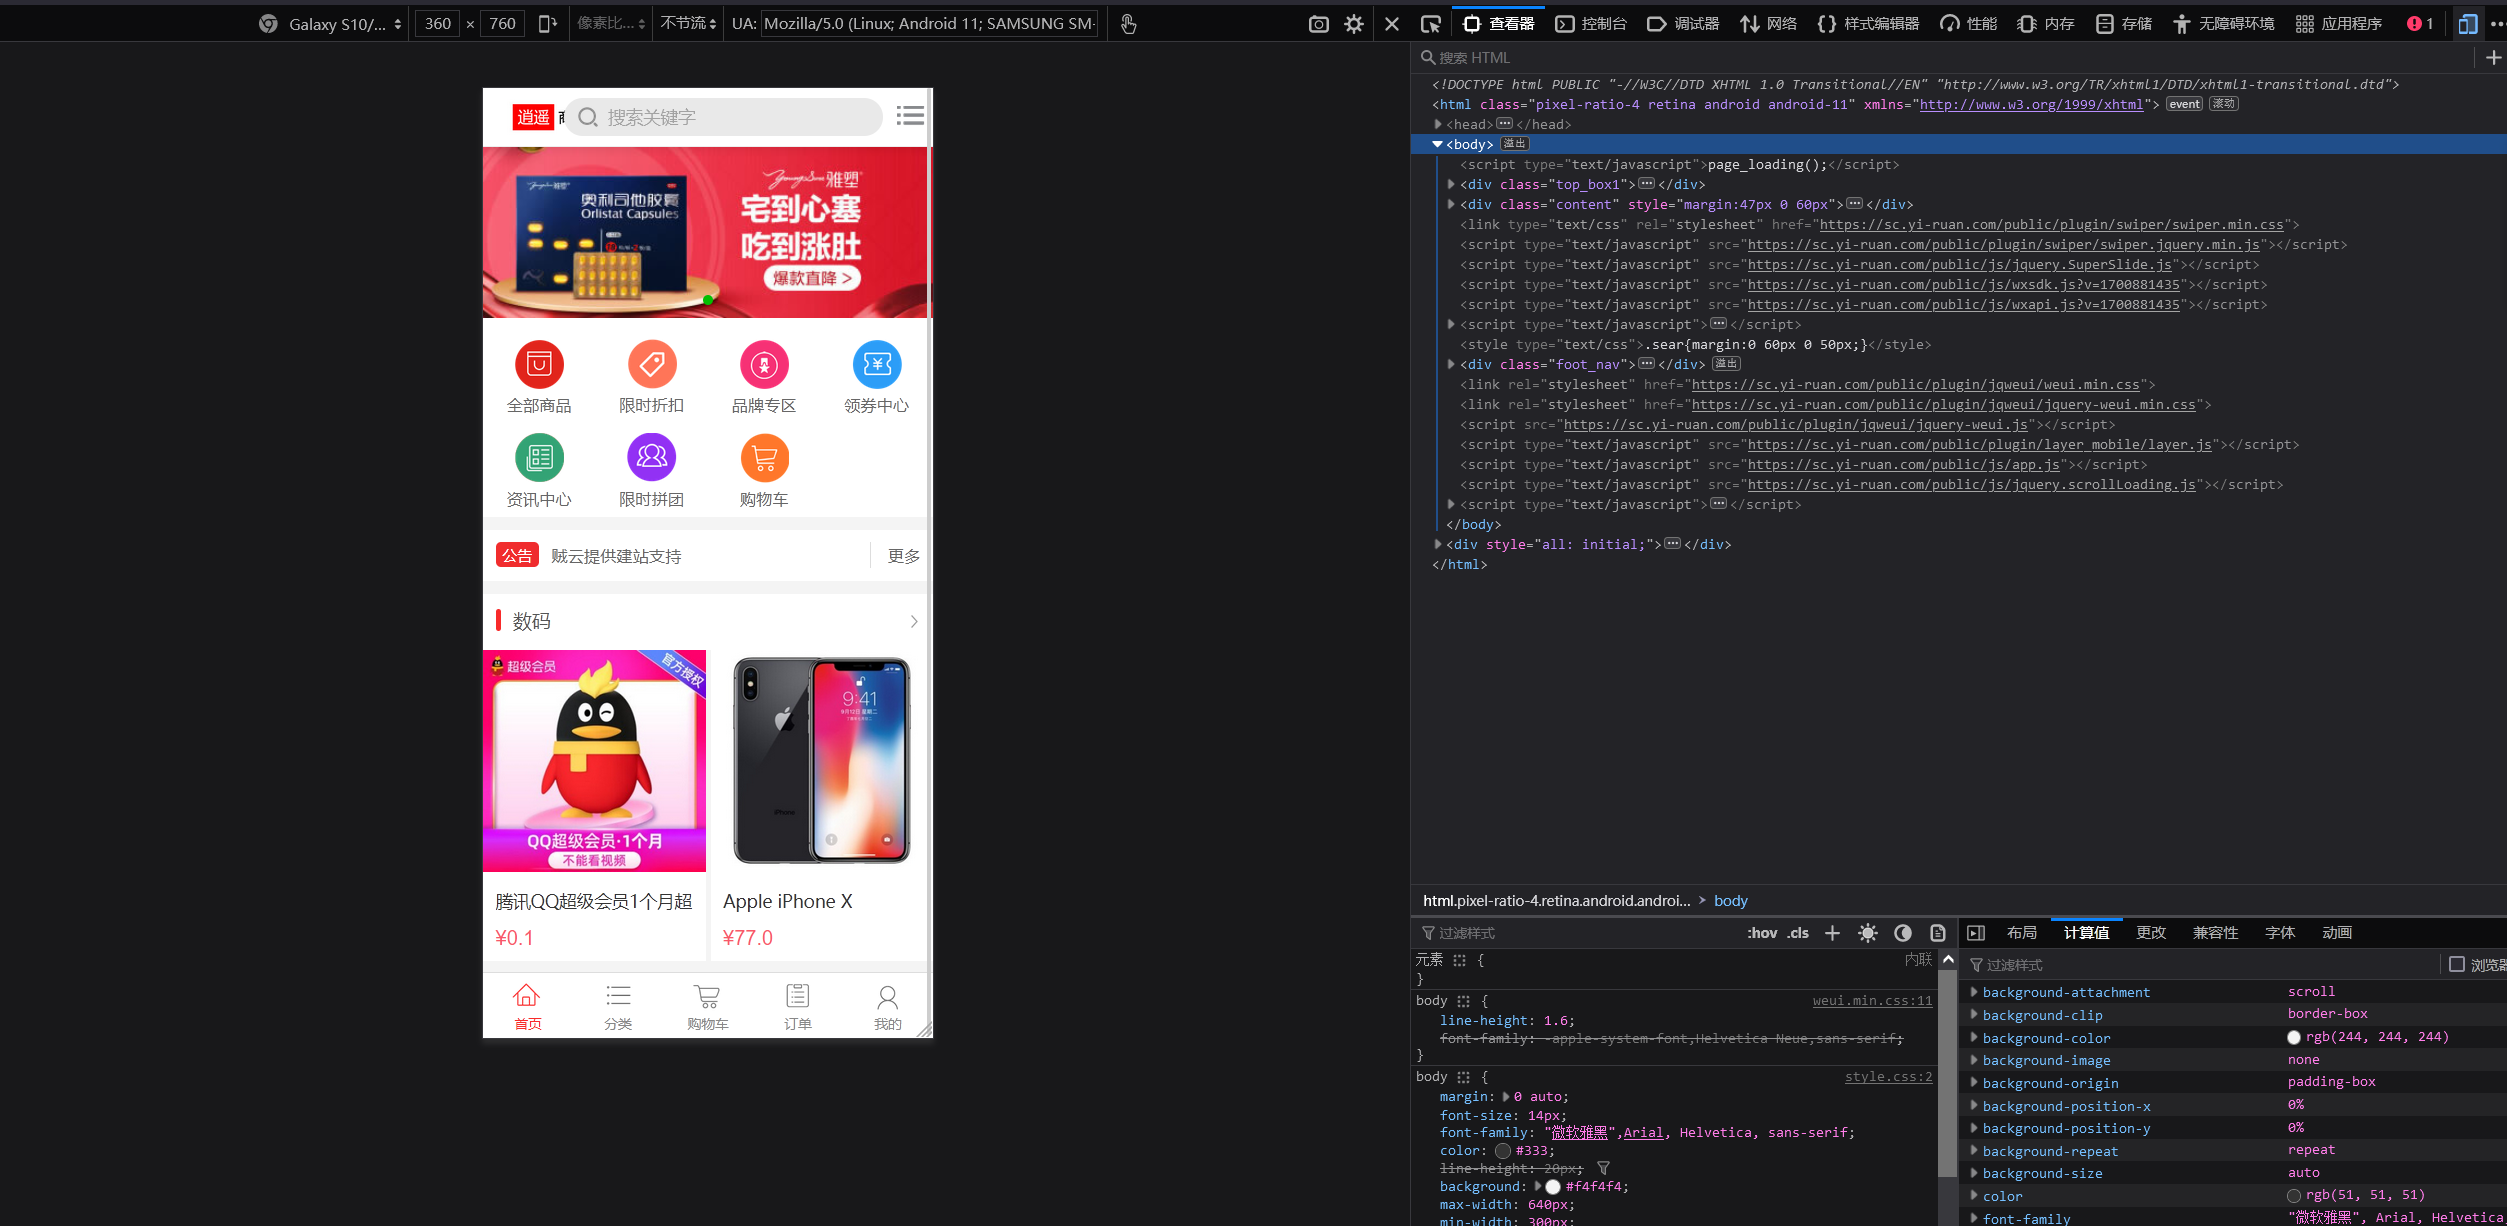Toggle dark color scheme simulation (moon icon)
Viewport: 2507px width, 1226px height.
1902,933
